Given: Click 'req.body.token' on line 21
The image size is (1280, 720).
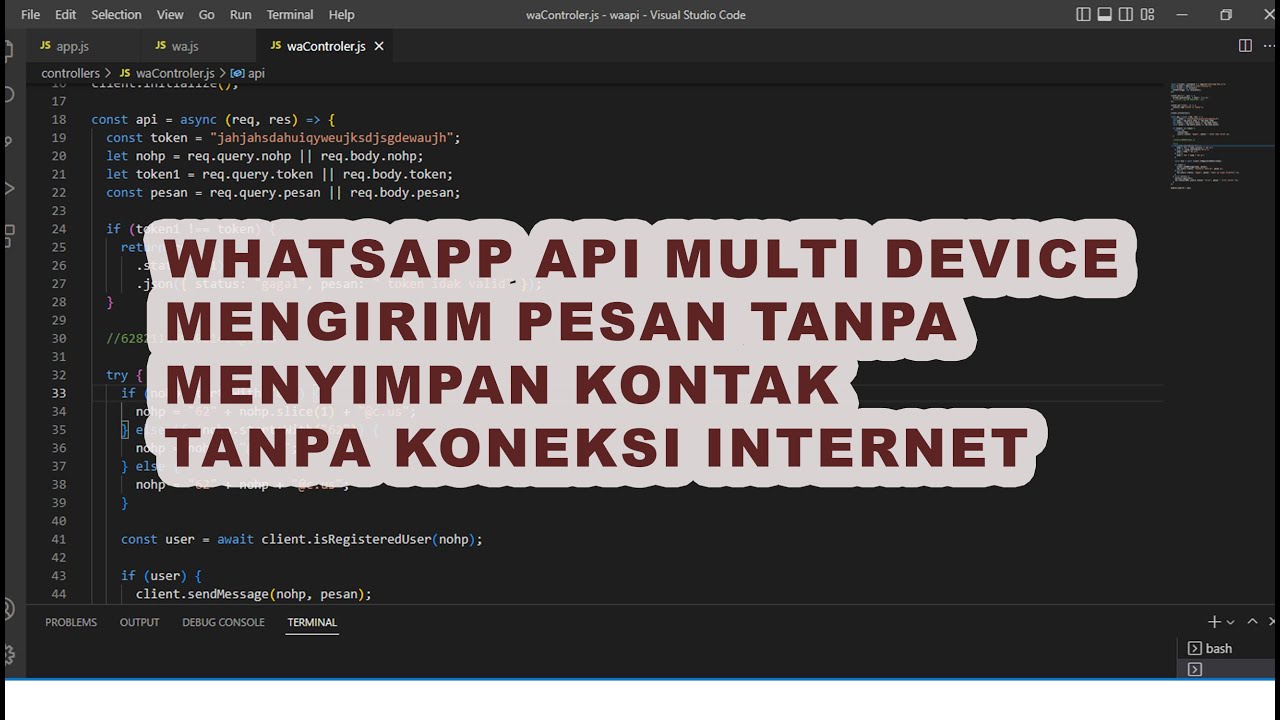Looking at the screenshot, I should pos(397,174).
